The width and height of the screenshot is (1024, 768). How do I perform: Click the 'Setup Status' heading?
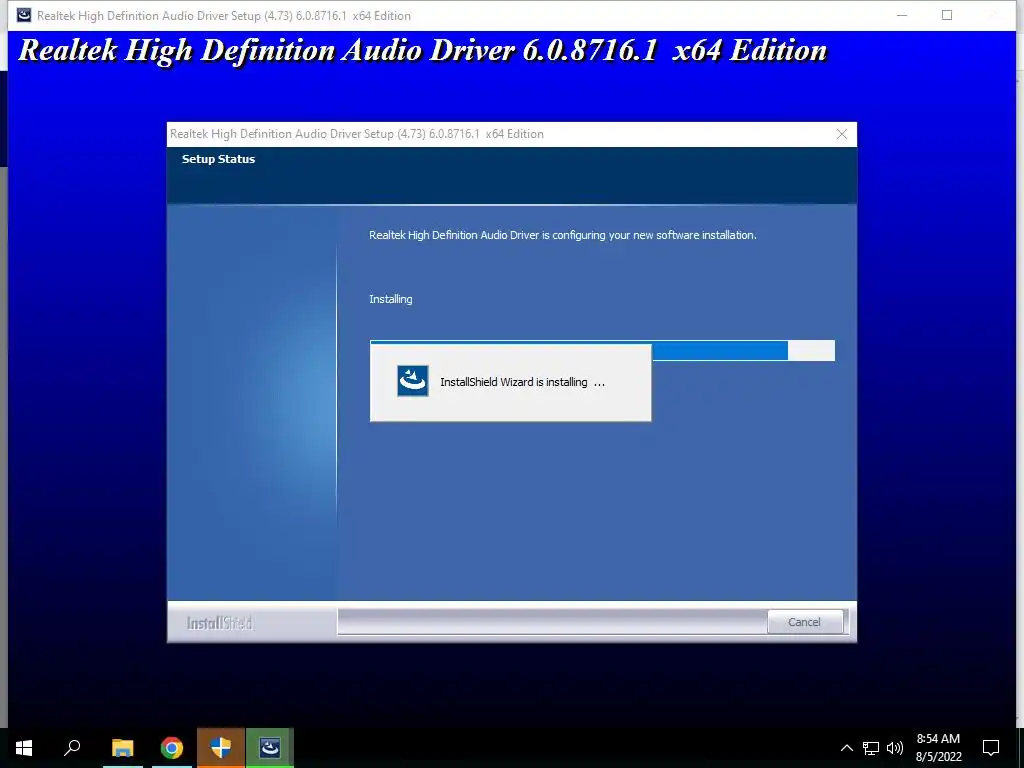[x=218, y=159]
